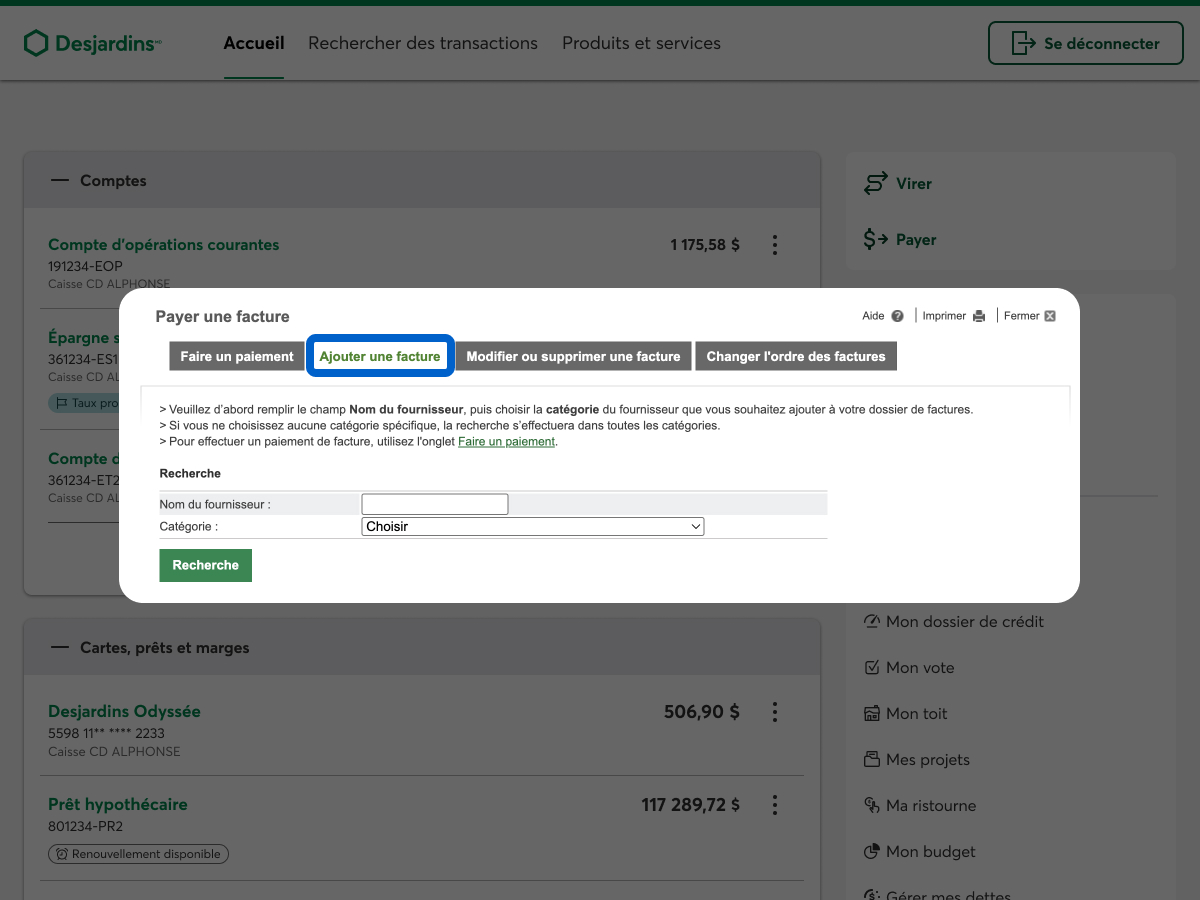1200x900 pixels.
Task: Switch to the Faire un paiement tab
Action: tap(237, 357)
